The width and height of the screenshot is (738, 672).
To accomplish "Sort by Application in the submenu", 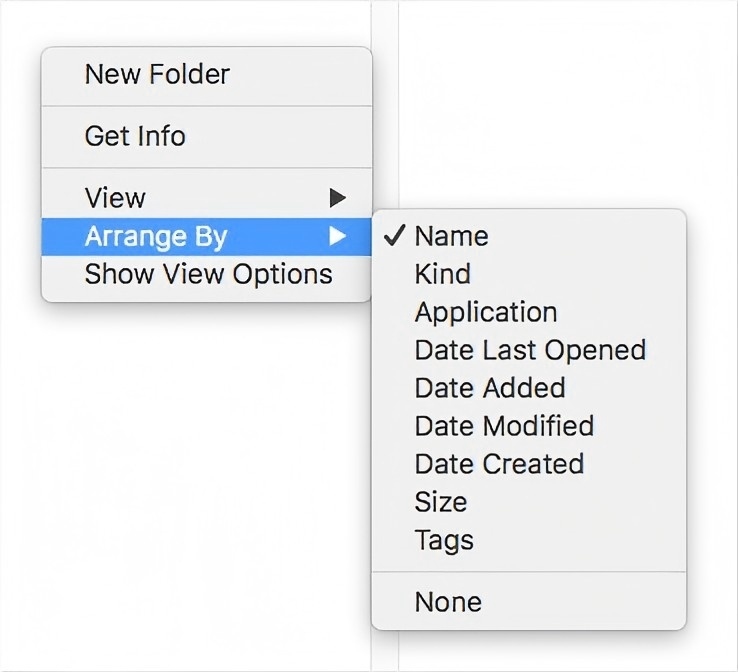I will pos(485,312).
